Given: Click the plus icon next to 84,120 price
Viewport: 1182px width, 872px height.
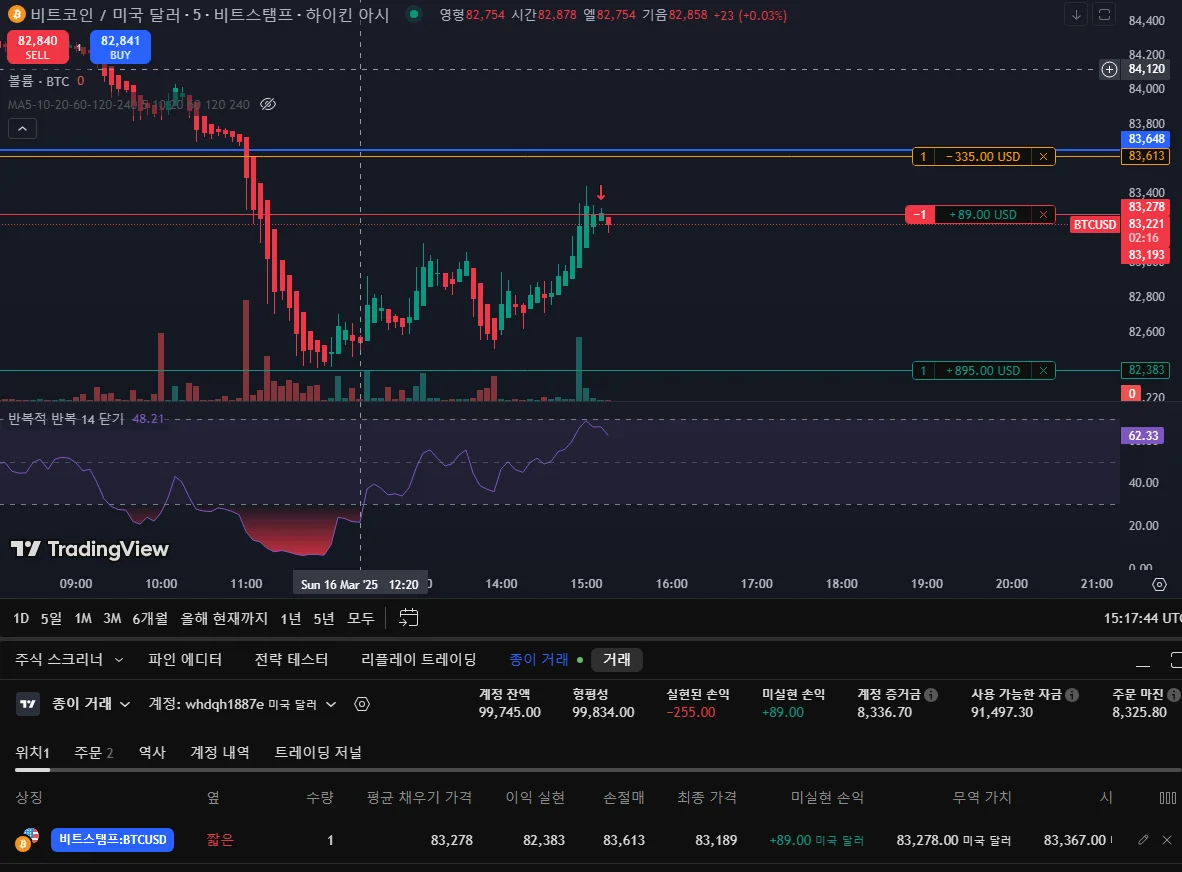Looking at the screenshot, I should point(1109,69).
